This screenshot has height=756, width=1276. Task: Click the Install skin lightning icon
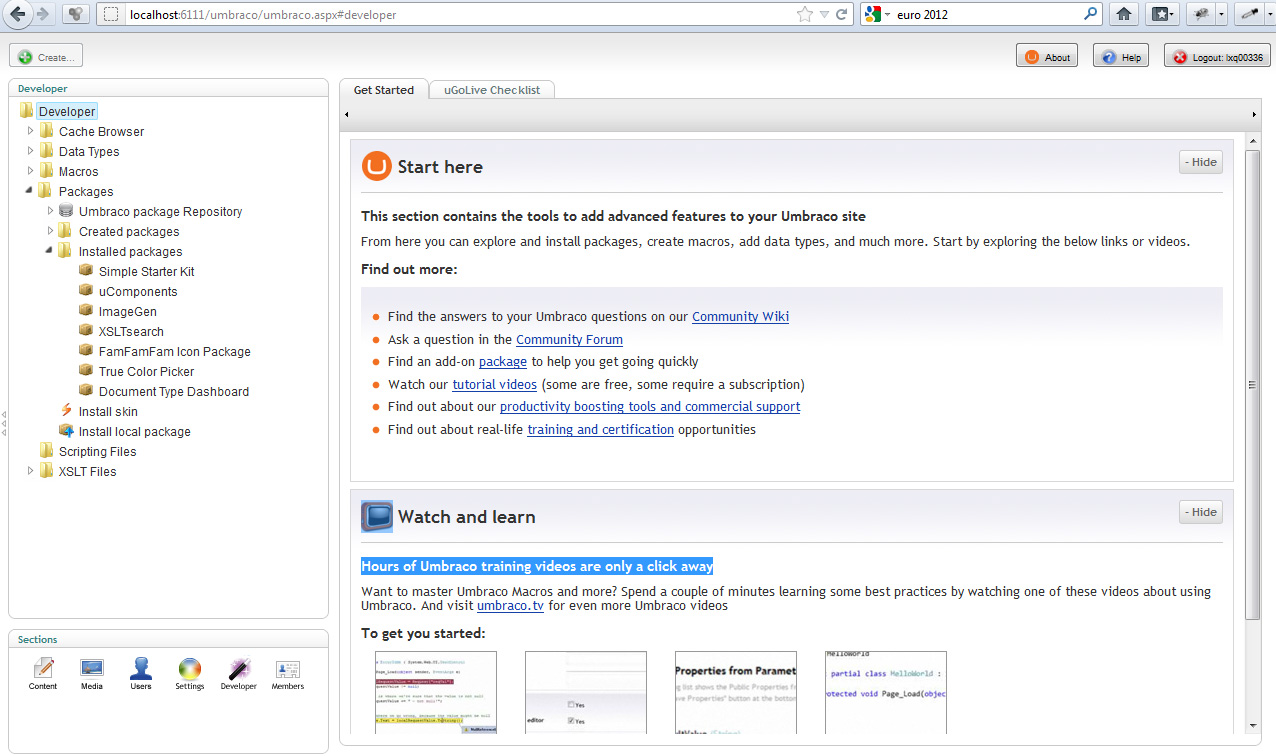tap(66, 411)
